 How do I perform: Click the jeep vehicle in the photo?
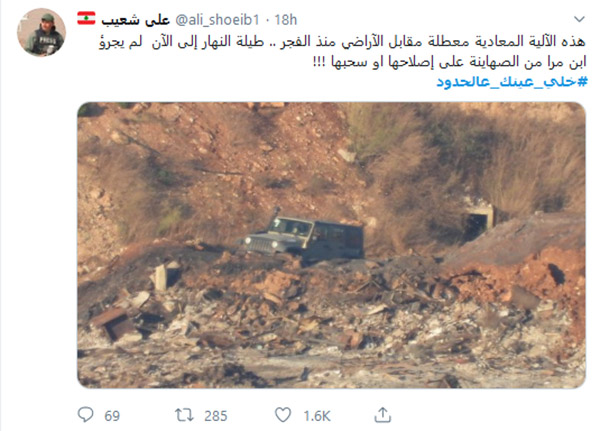(x=303, y=237)
